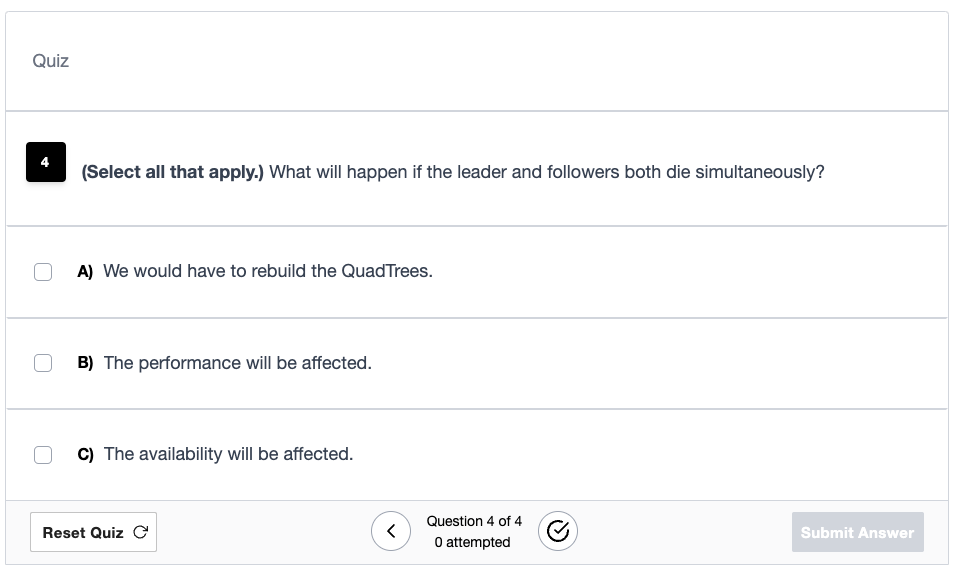Enable the option C checkbox
Screen dimensions: 957x573
pyautogui.click(x=43, y=455)
